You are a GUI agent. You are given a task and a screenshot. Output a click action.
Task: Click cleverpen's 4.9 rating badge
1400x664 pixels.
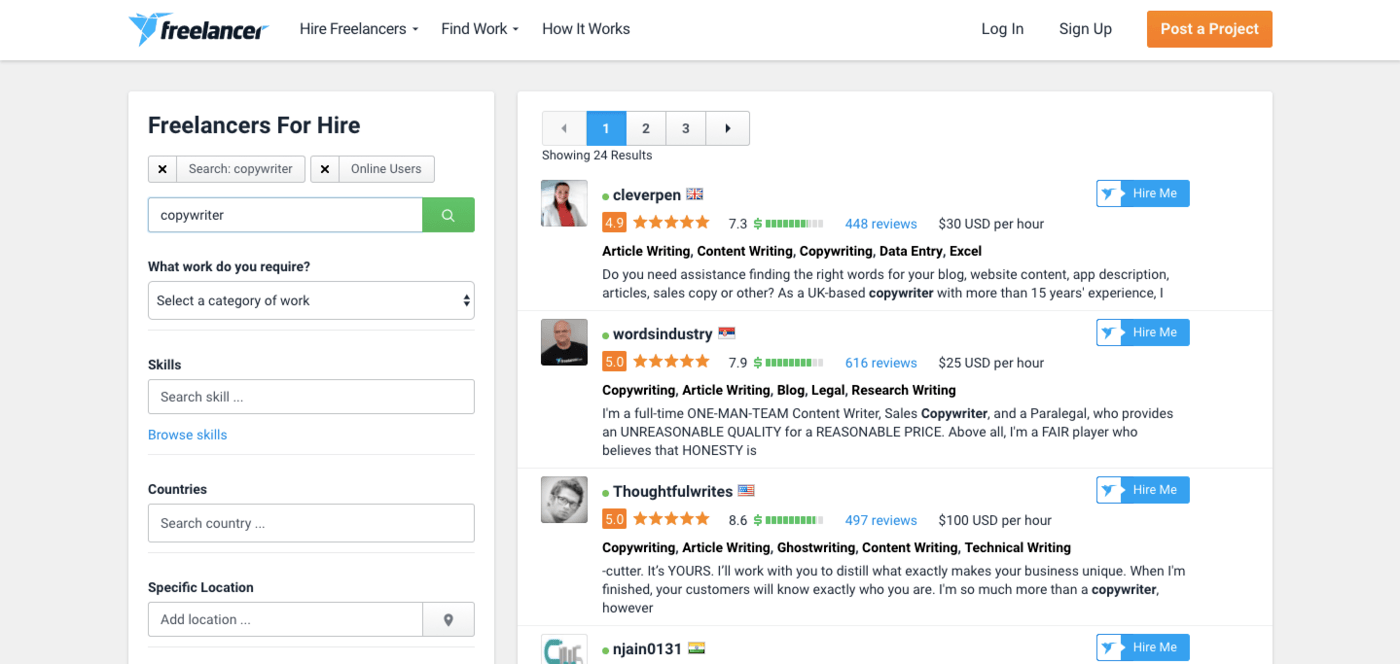point(614,222)
